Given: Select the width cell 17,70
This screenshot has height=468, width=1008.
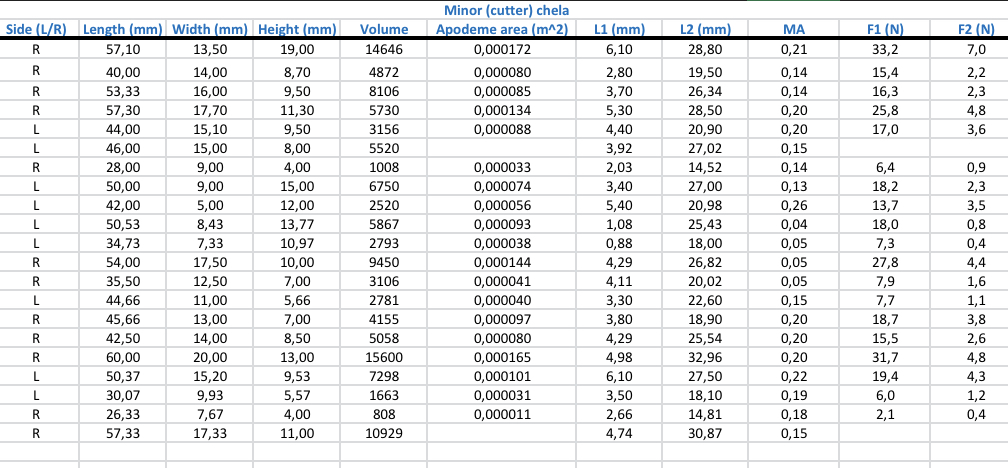Looking at the screenshot, I should 210,111.
